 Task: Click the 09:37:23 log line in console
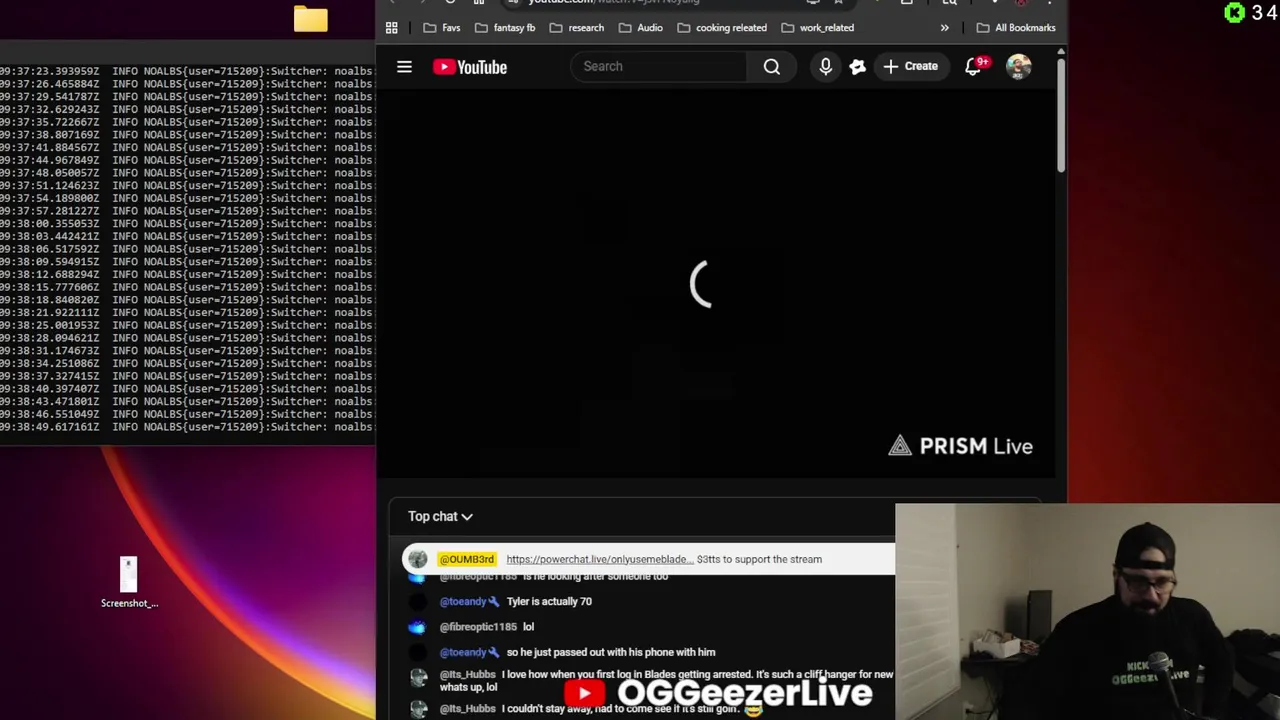pos(187,71)
